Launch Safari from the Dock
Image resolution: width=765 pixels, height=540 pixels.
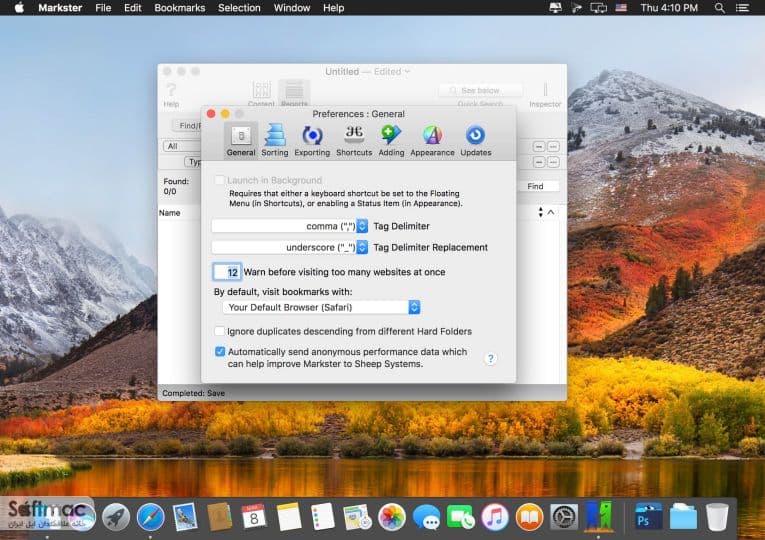click(x=151, y=517)
